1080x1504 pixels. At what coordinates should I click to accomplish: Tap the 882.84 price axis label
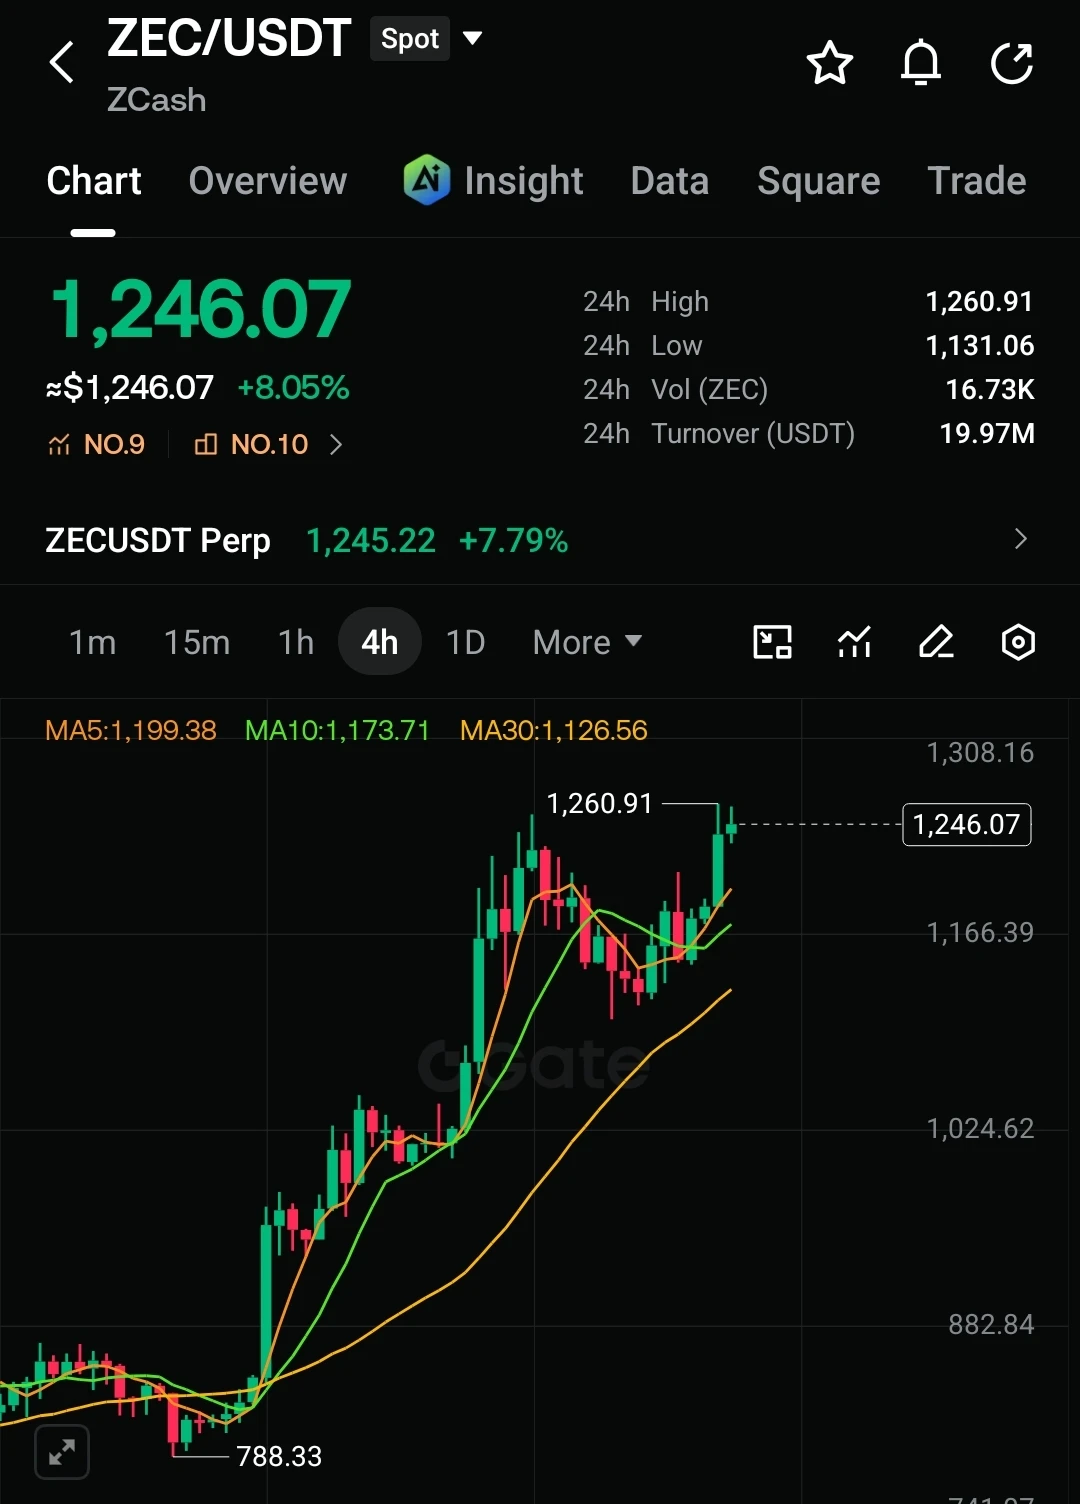point(991,1324)
